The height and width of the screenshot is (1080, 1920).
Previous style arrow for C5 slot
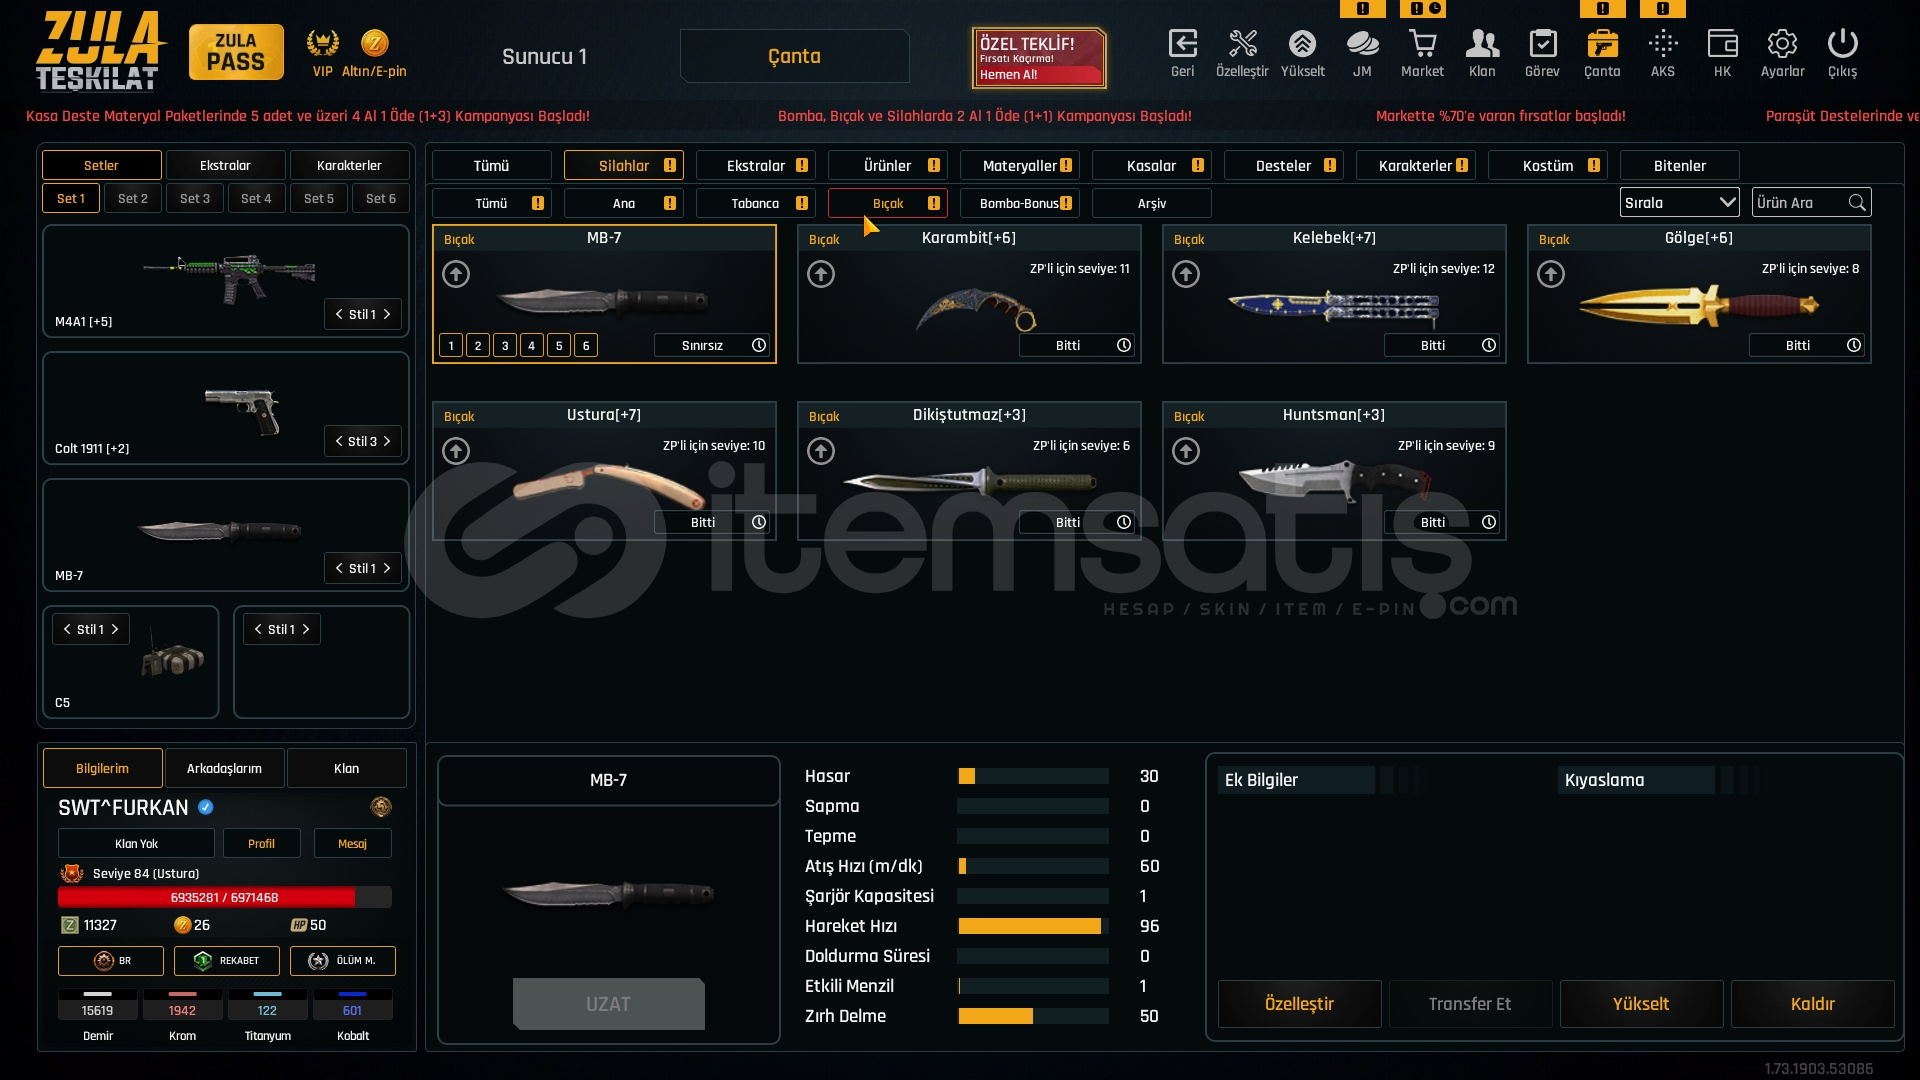(x=67, y=629)
